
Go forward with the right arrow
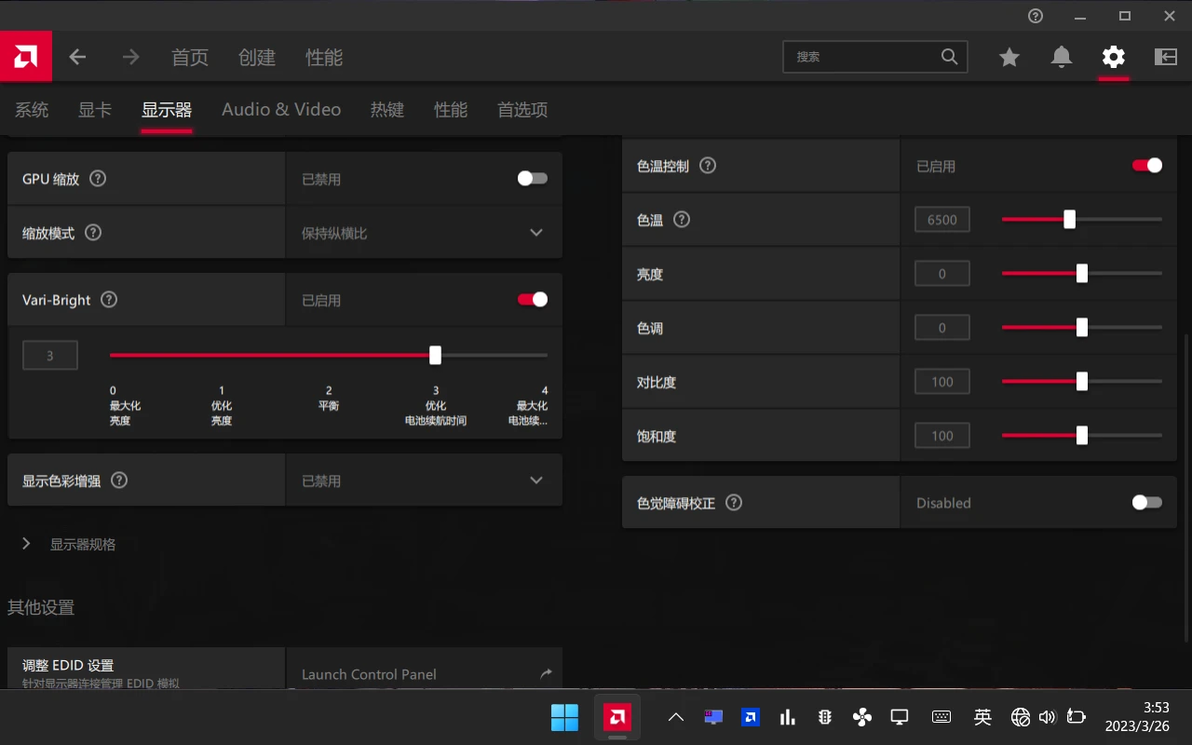tap(131, 57)
